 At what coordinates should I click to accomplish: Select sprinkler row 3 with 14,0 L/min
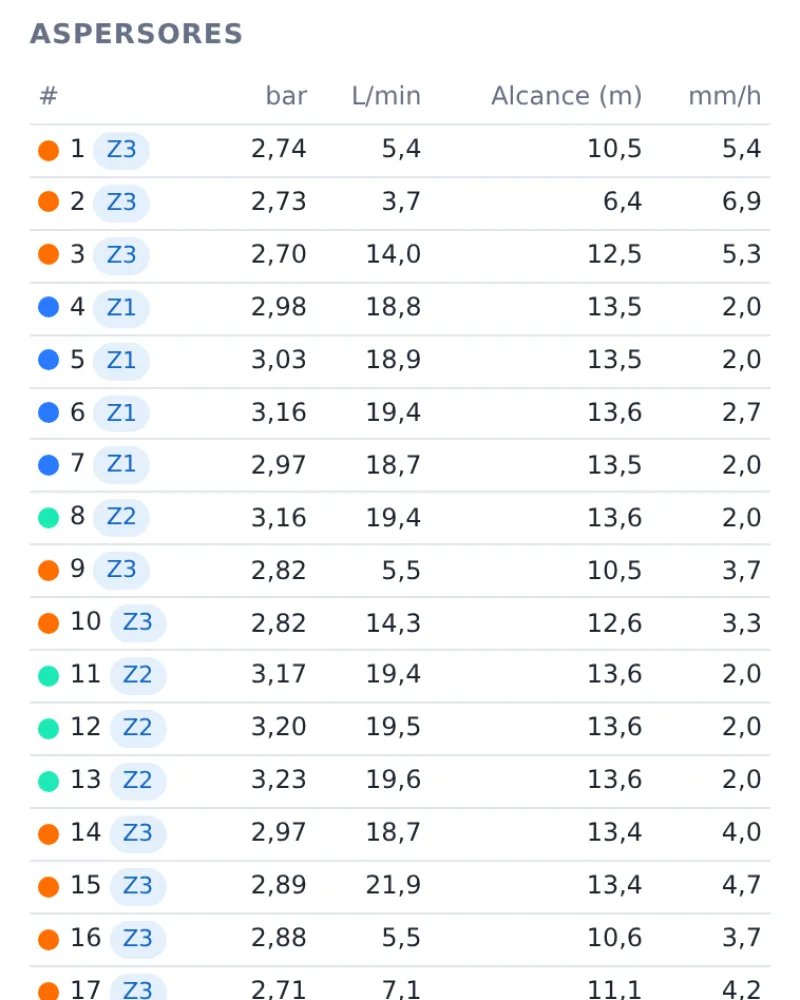(x=400, y=256)
